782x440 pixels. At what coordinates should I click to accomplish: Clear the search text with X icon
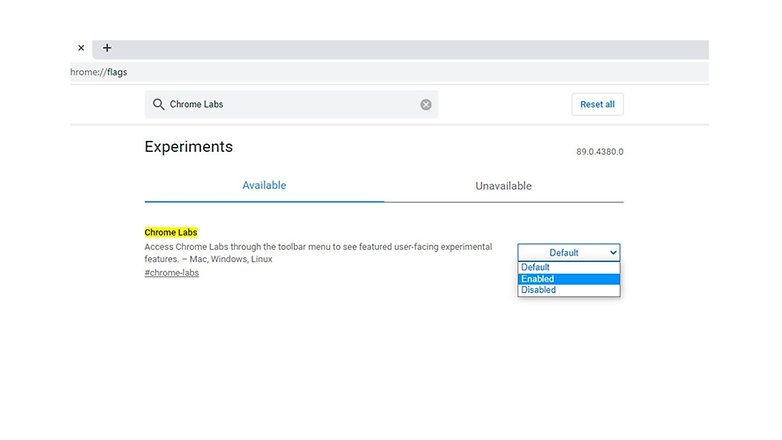(x=425, y=104)
